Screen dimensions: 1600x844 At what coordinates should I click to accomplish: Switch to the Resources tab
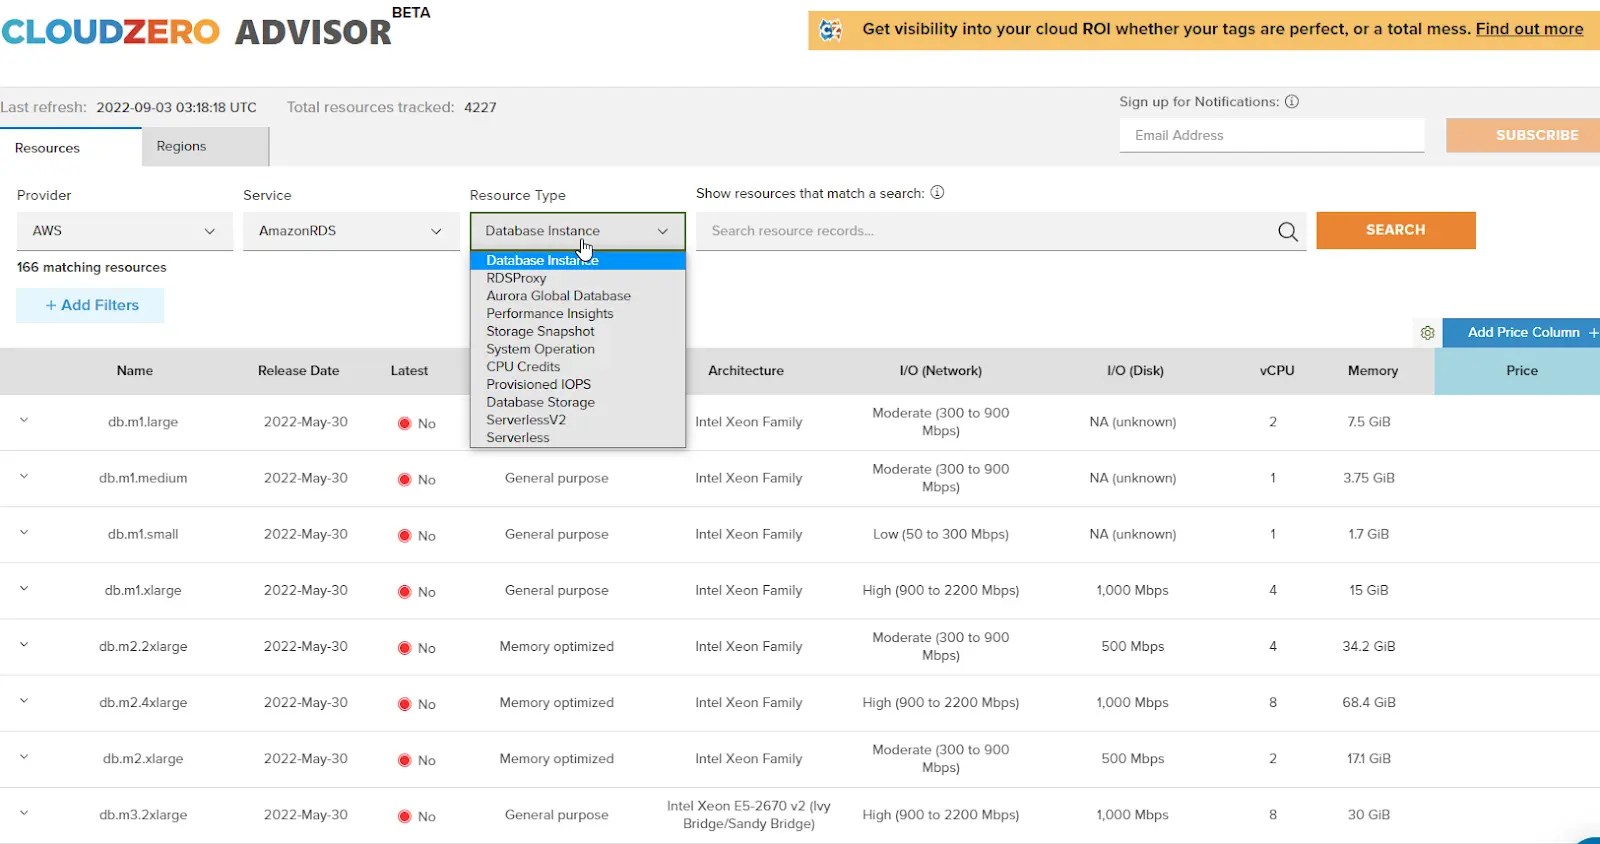70,148
